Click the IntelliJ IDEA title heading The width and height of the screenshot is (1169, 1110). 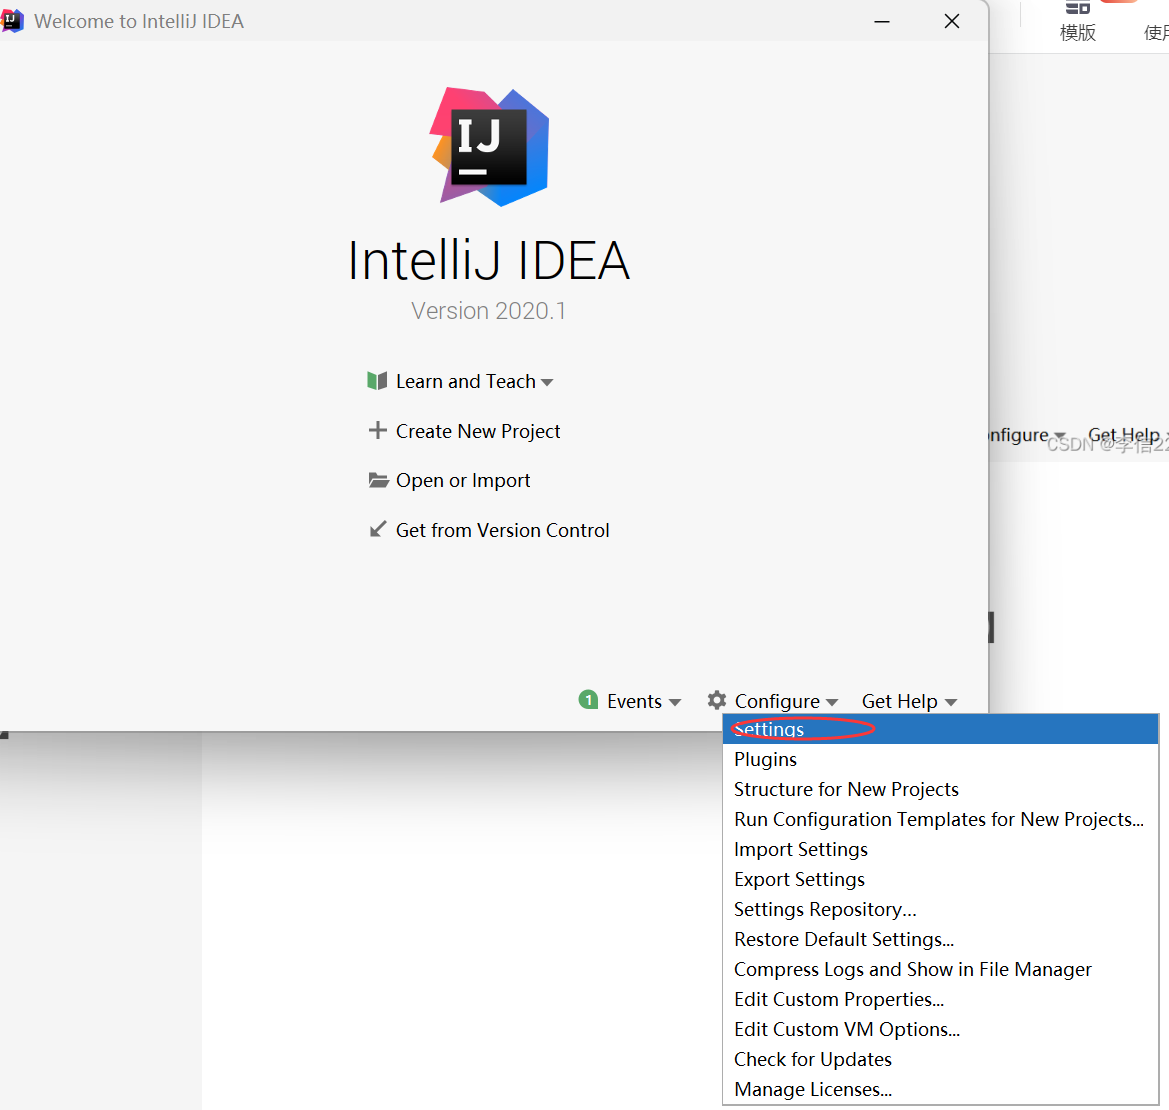click(x=489, y=260)
